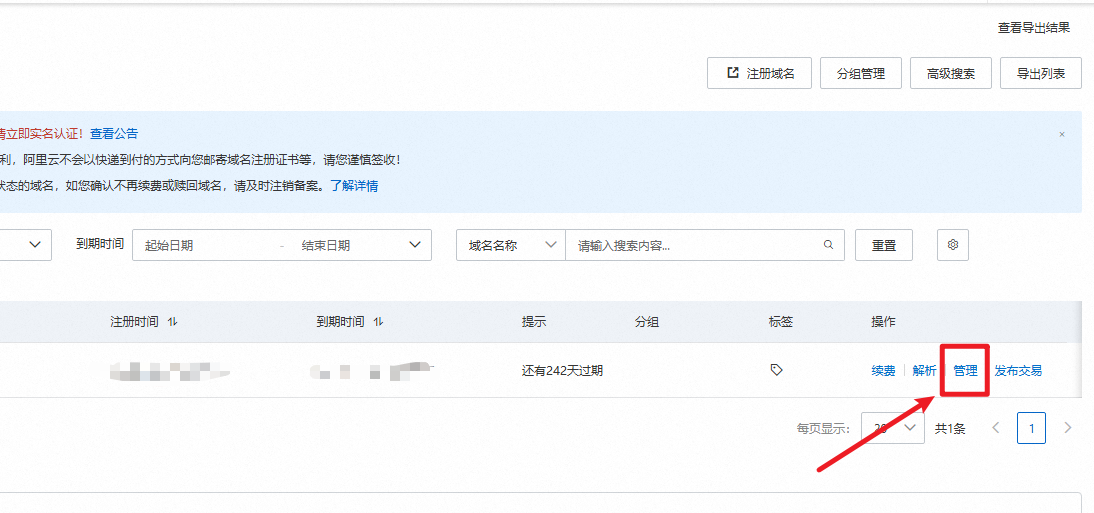Open the 域名名称 search type dropdown
Viewport: 1094px width, 513px height.
click(x=510, y=245)
